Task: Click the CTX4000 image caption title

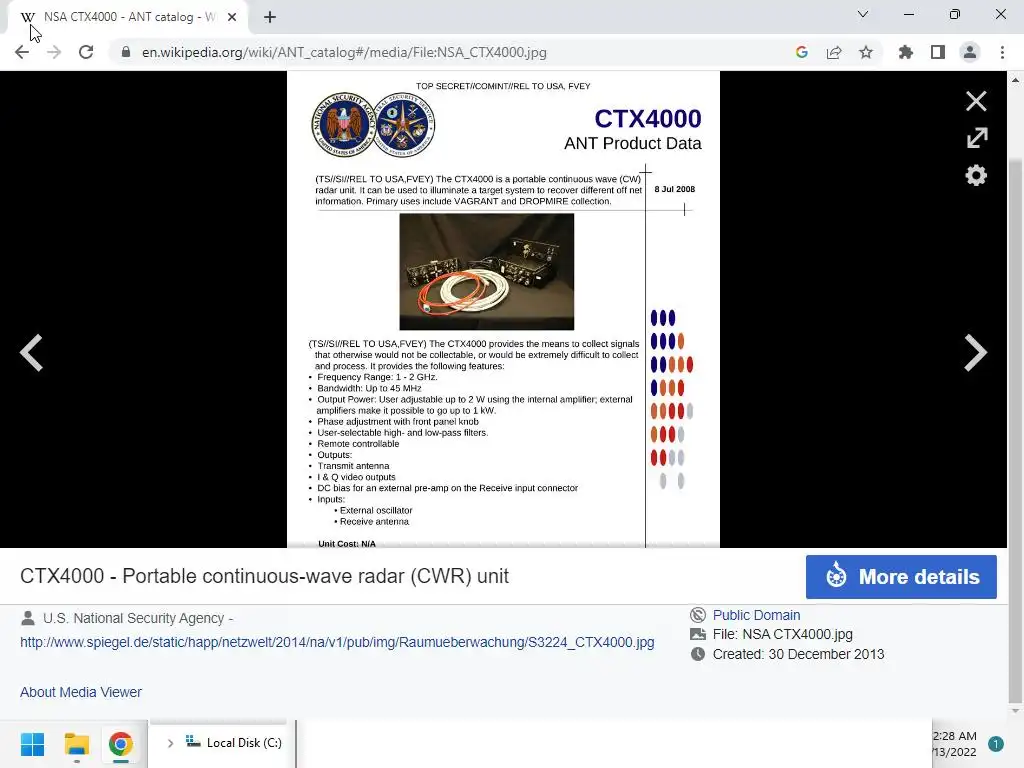Action: [x=264, y=576]
